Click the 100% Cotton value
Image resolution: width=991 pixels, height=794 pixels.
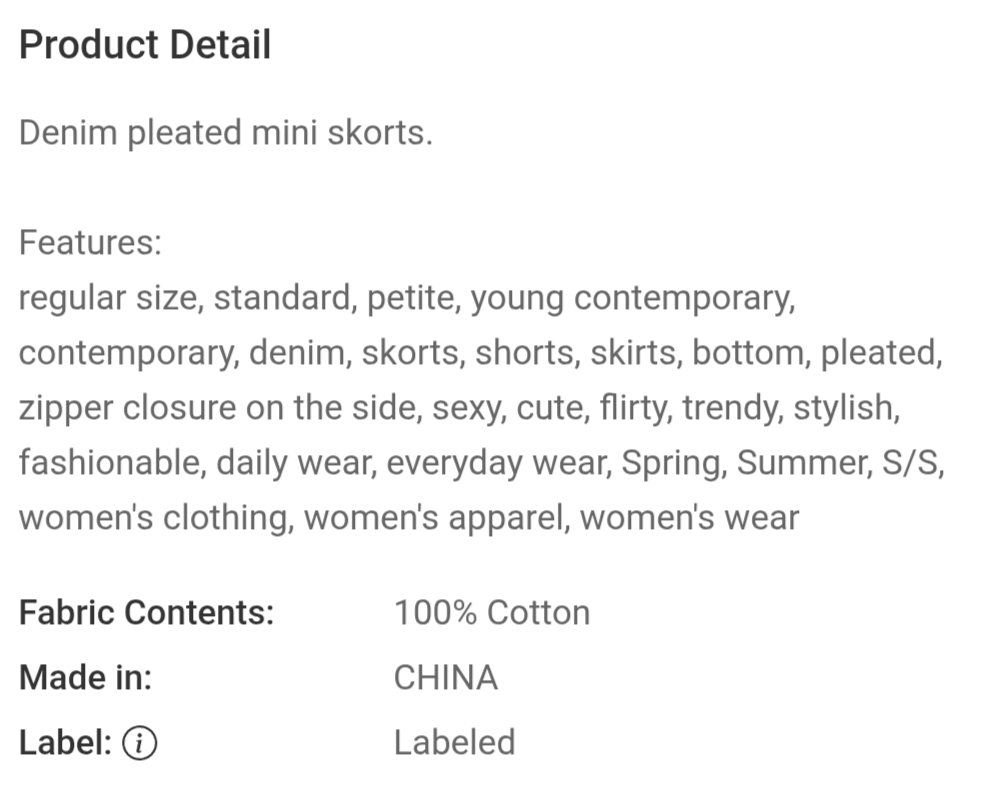point(492,613)
